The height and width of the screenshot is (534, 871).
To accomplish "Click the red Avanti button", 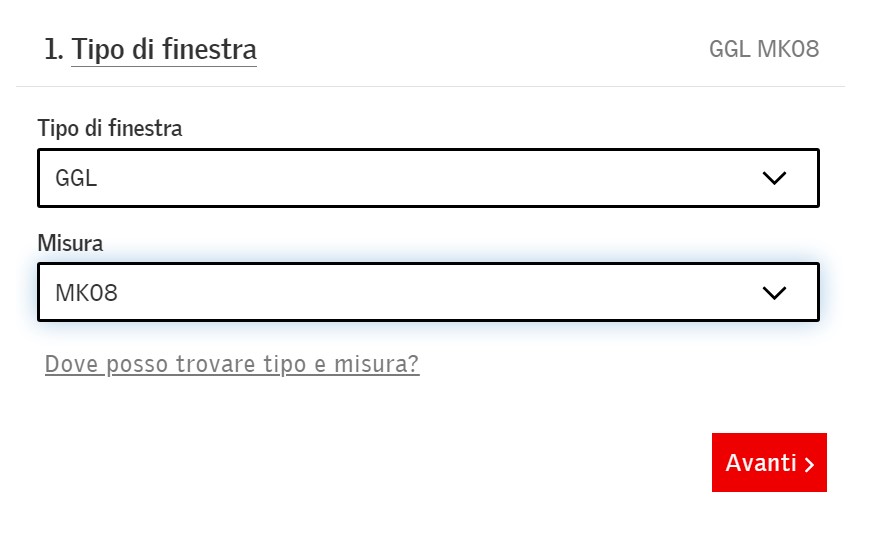I will (769, 462).
